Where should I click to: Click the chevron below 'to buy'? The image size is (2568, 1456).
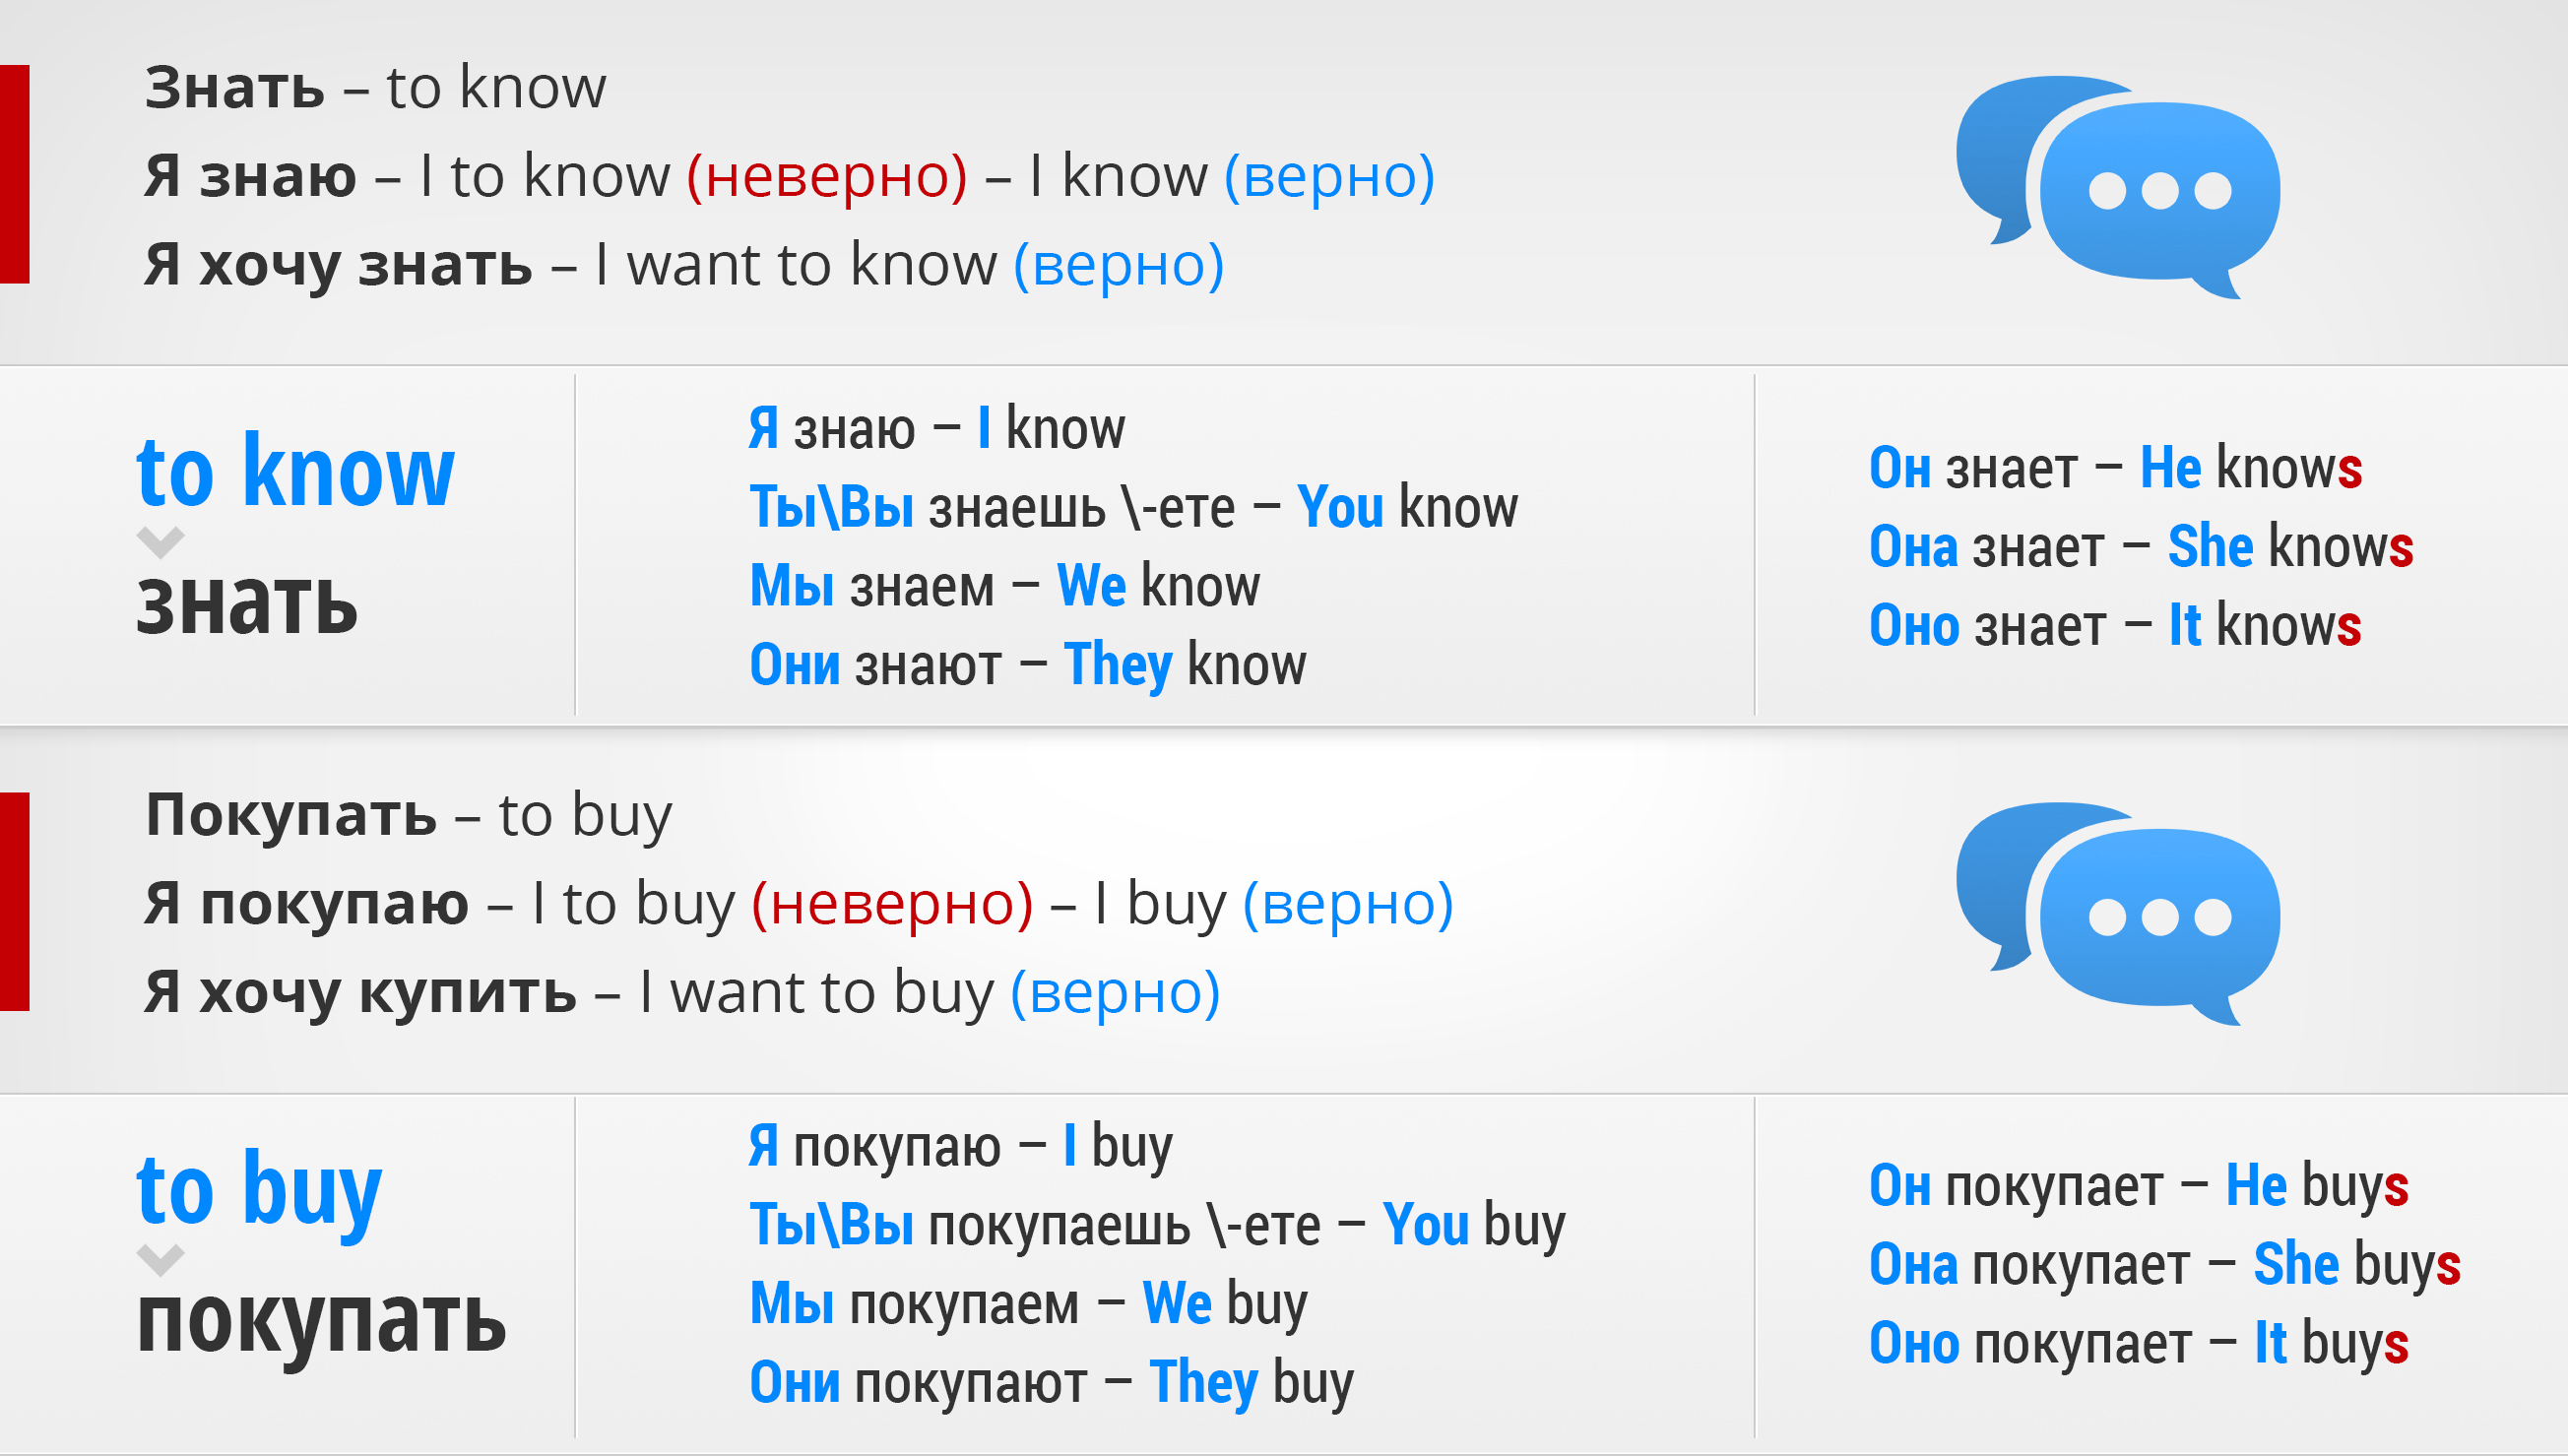(x=160, y=1260)
